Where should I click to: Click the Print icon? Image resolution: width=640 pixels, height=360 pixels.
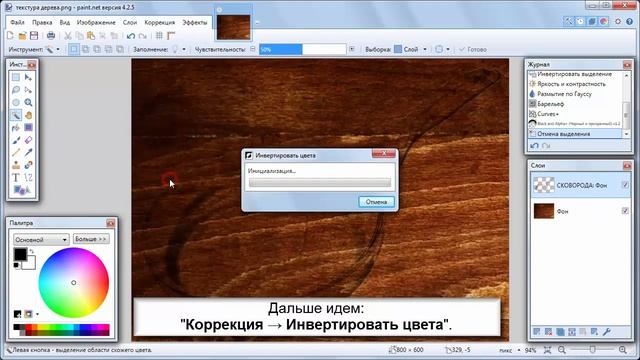click(51, 36)
